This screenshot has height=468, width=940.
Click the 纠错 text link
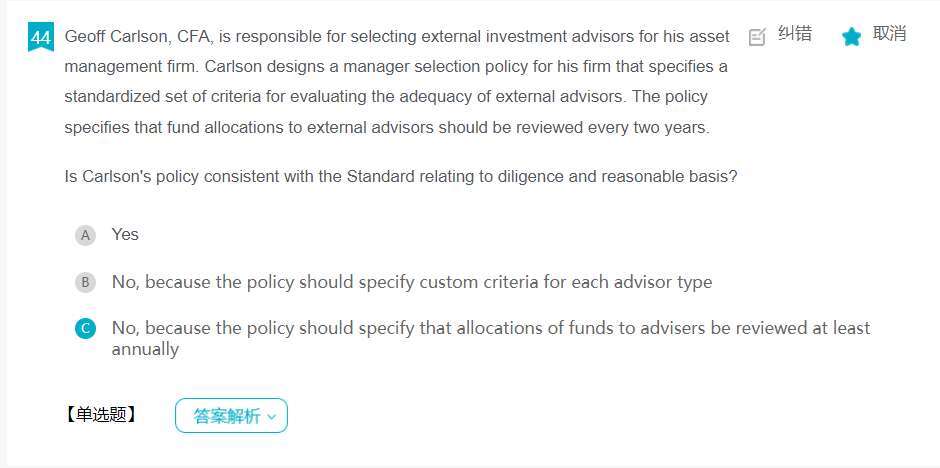(x=795, y=34)
